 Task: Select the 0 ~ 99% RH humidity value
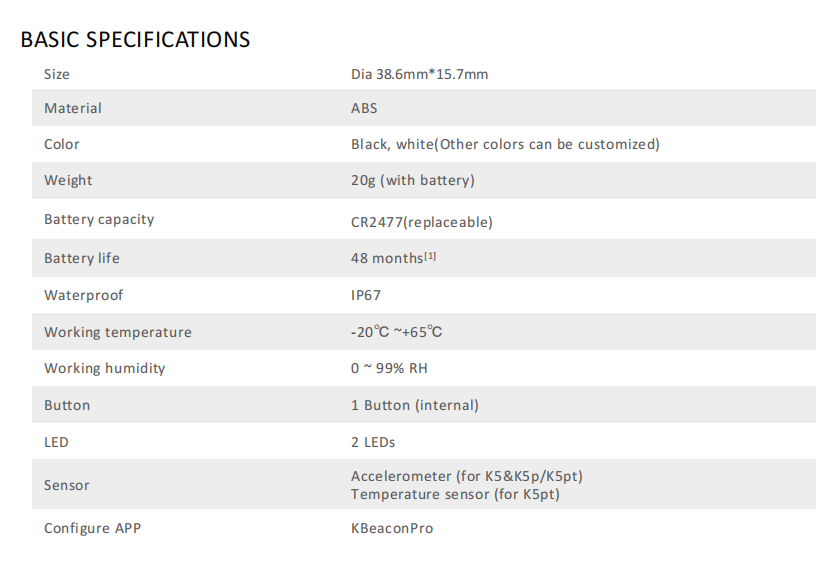point(389,368)
